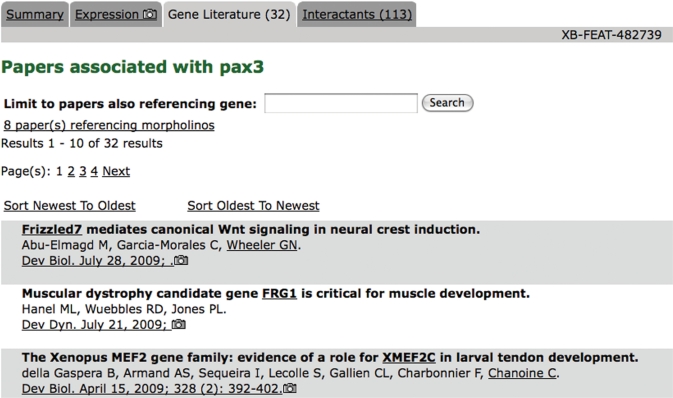Open Dev Biol. July 28, 2009 citation
The height and width of the screenshot is (398, 673).
[97, 261]
